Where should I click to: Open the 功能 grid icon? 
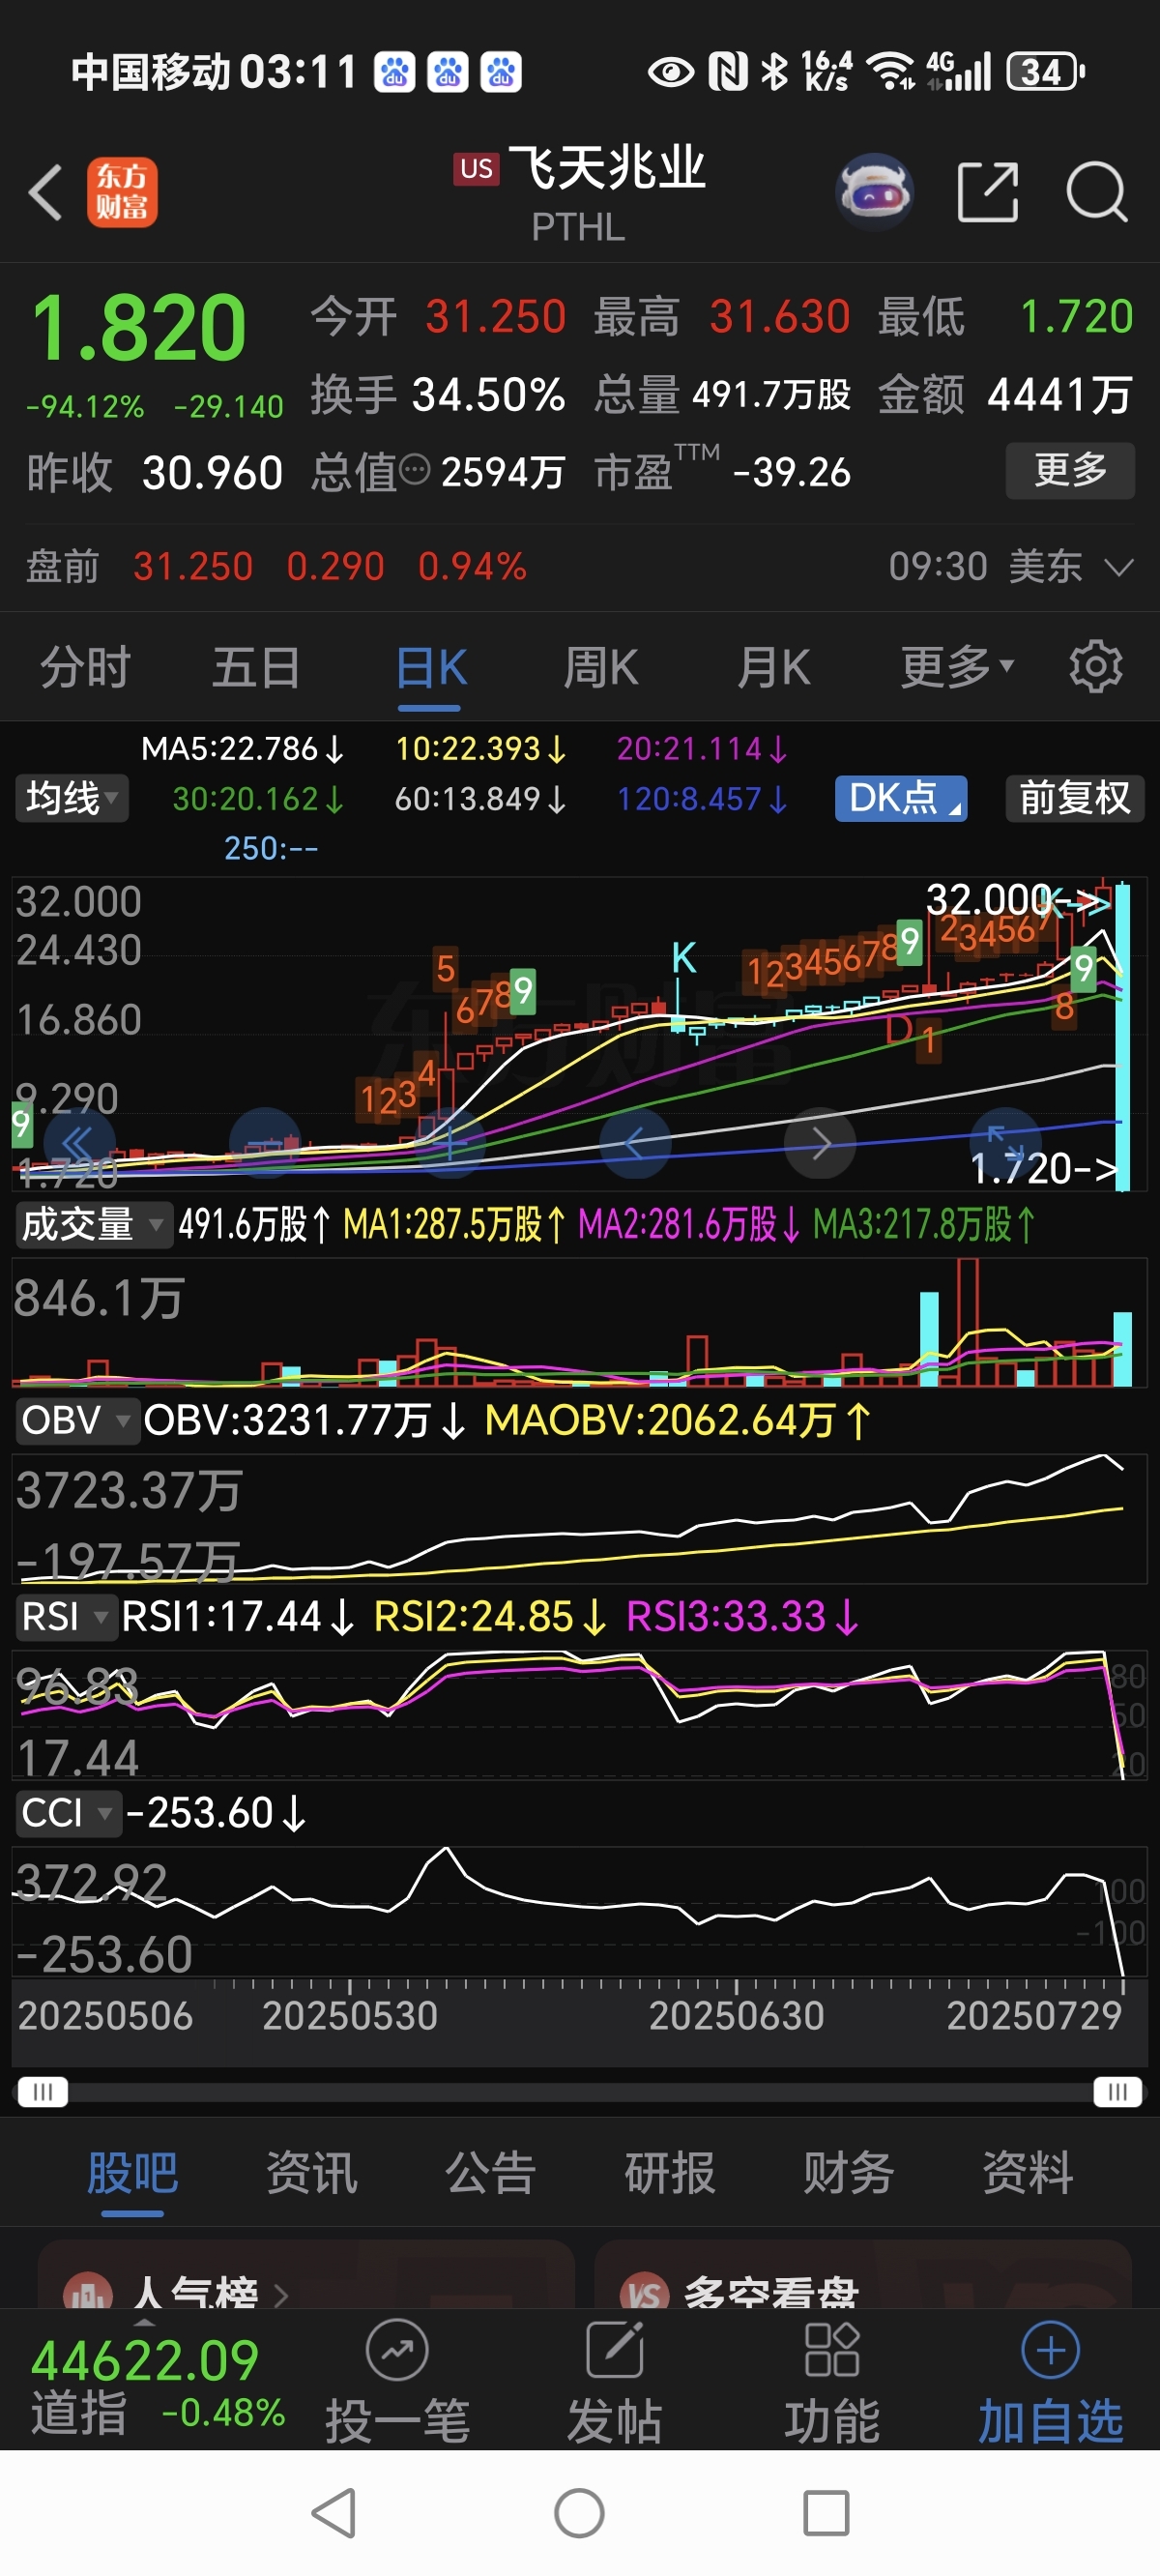(832, 2350)
